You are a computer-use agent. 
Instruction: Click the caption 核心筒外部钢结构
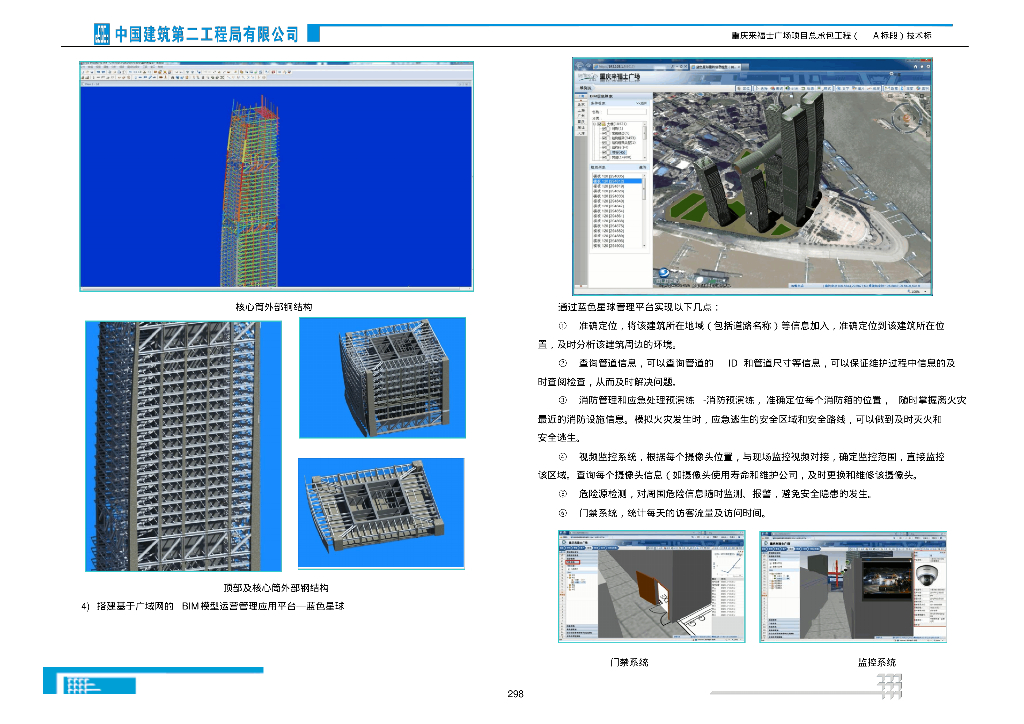point(274,306)
